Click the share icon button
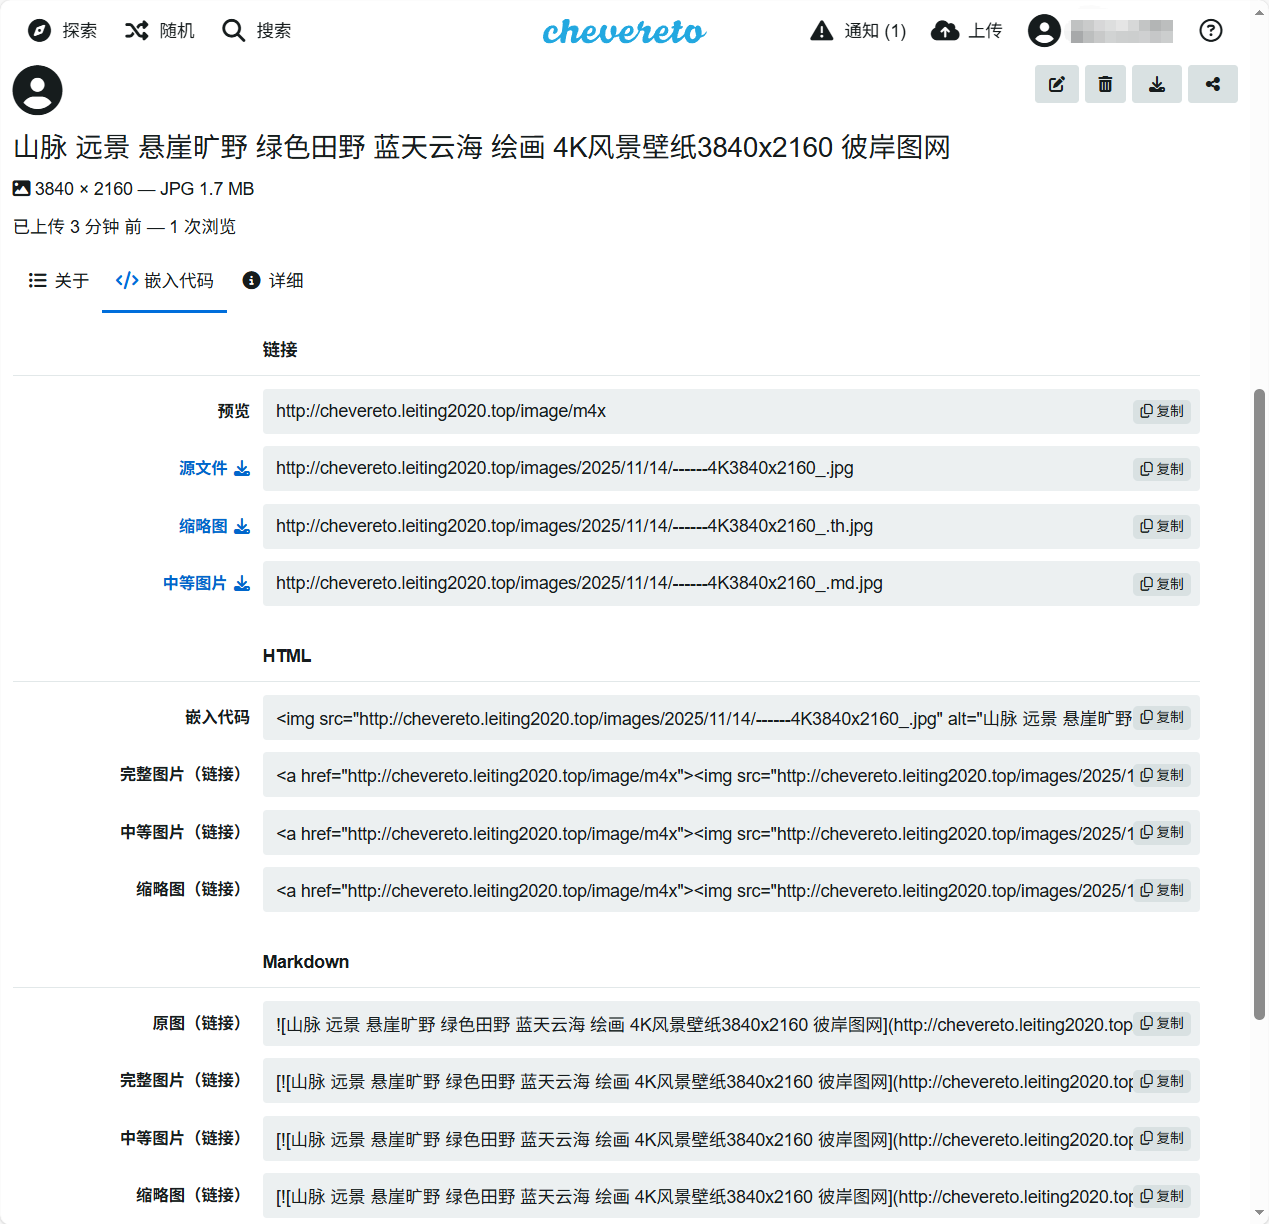The width and height of the screenshot is (1269, 1224). coord(1213,84)
